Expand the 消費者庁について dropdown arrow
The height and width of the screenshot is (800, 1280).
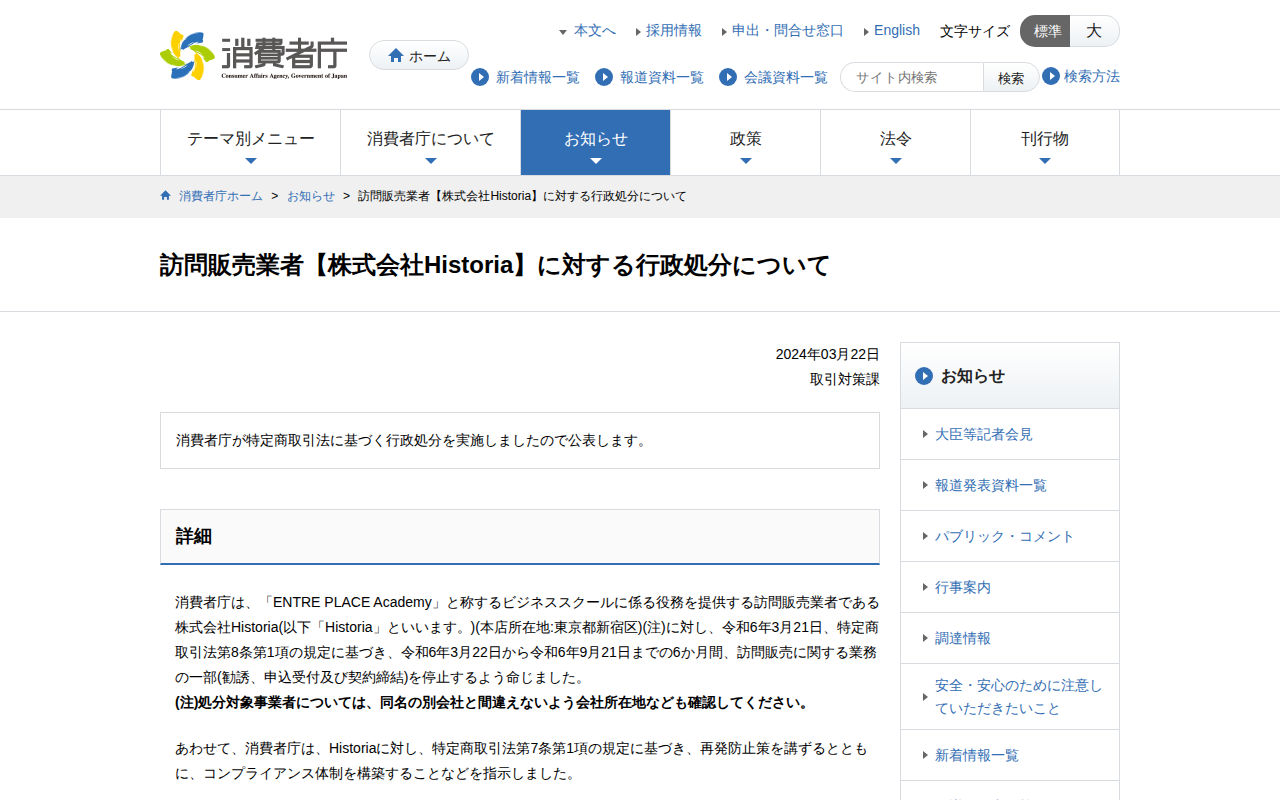click(431, 161)
